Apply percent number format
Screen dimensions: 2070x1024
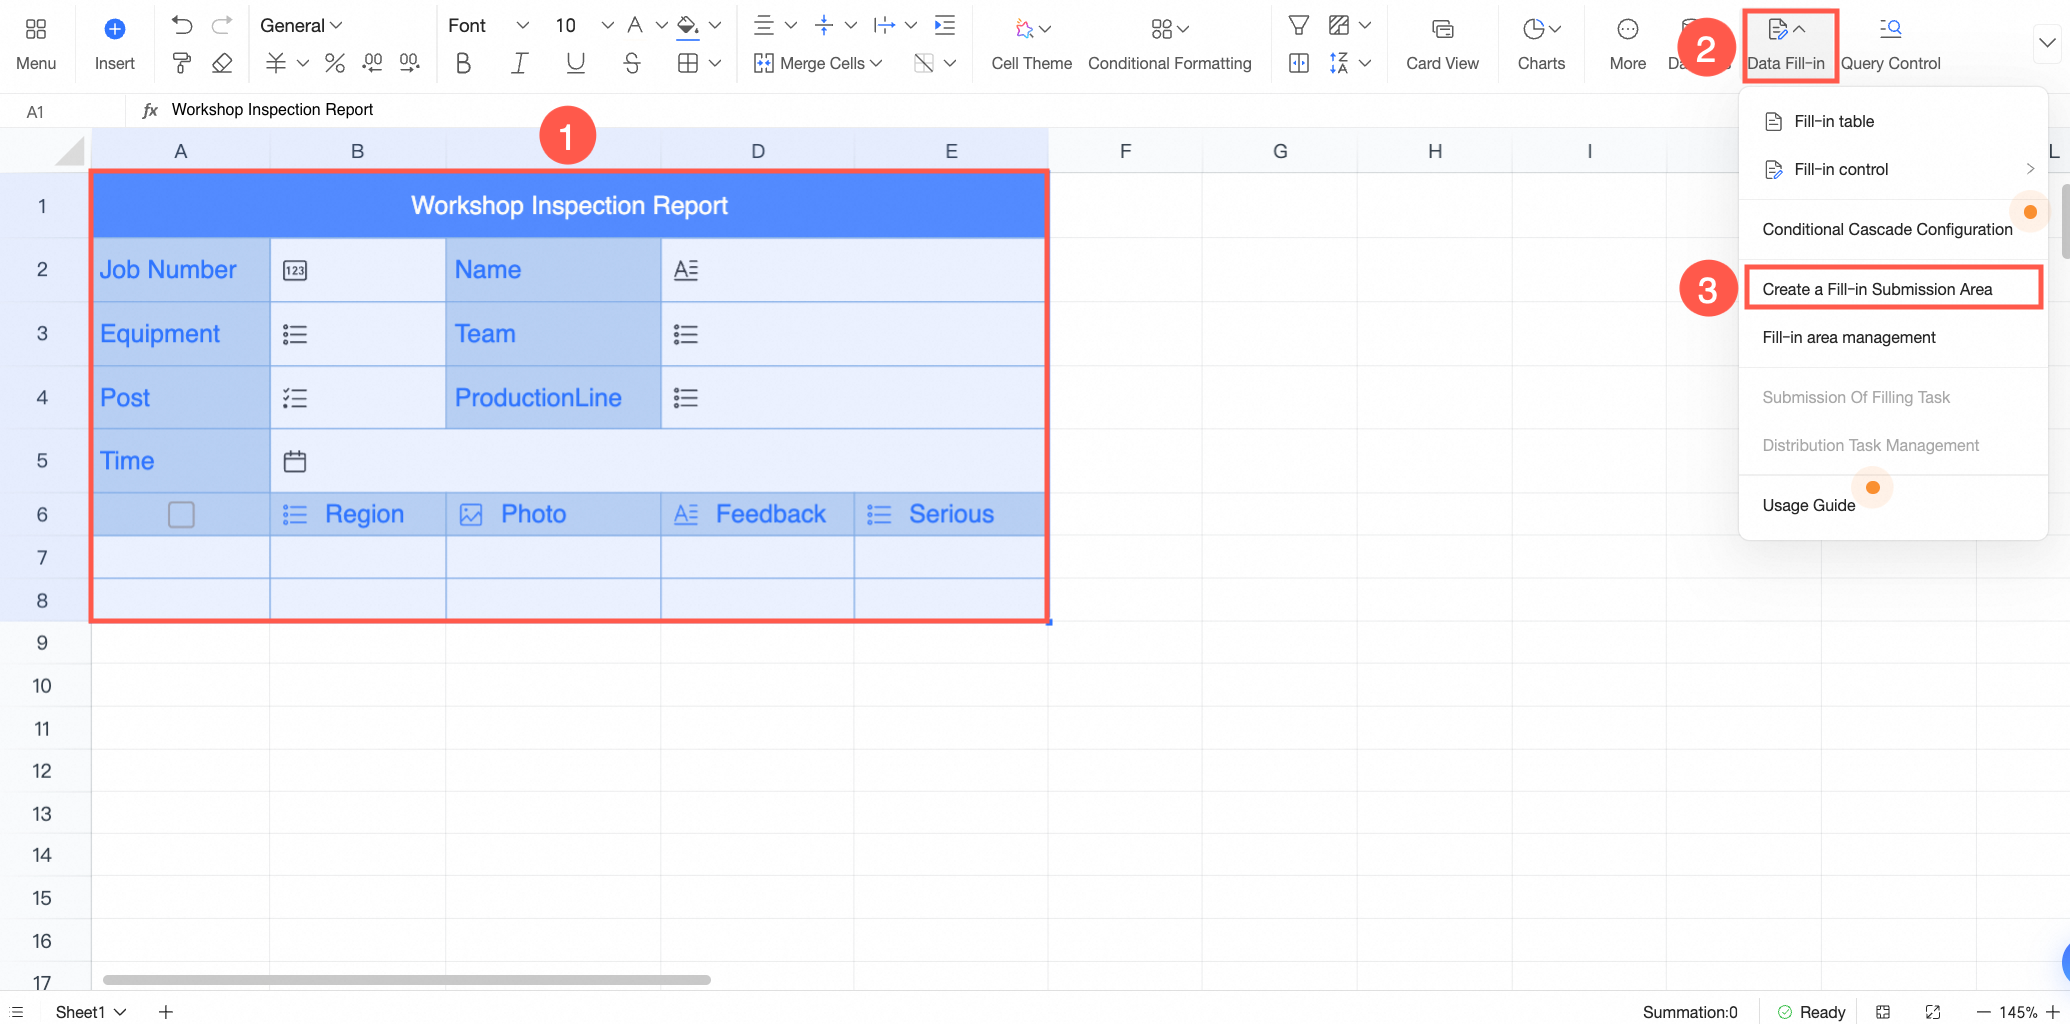[335, 64]
